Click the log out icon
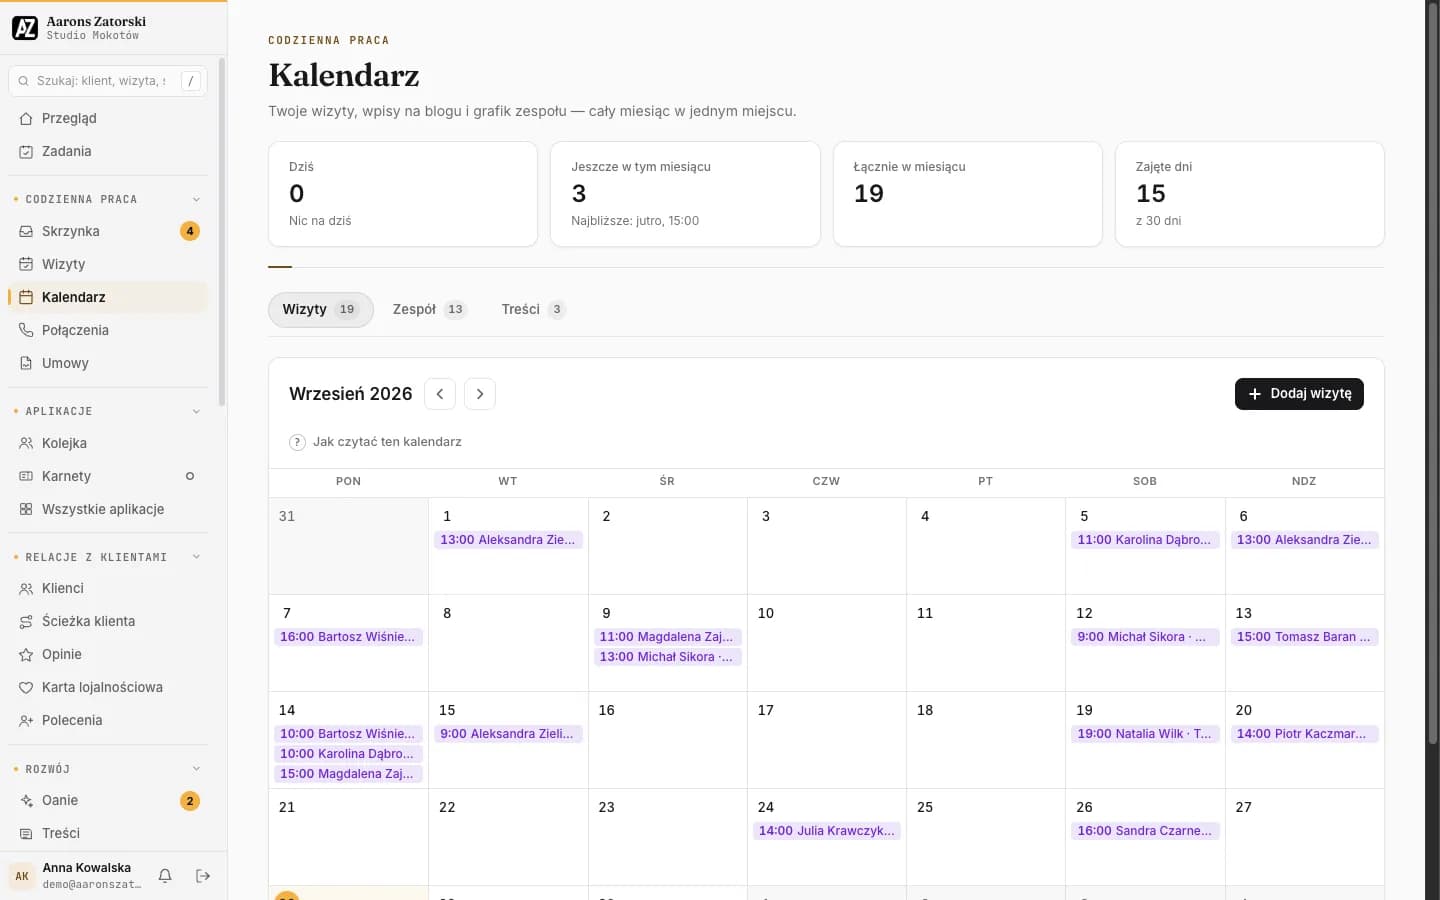Image resolution: width=1440 pixels, height=900 pixels. (x=203, y=876)
